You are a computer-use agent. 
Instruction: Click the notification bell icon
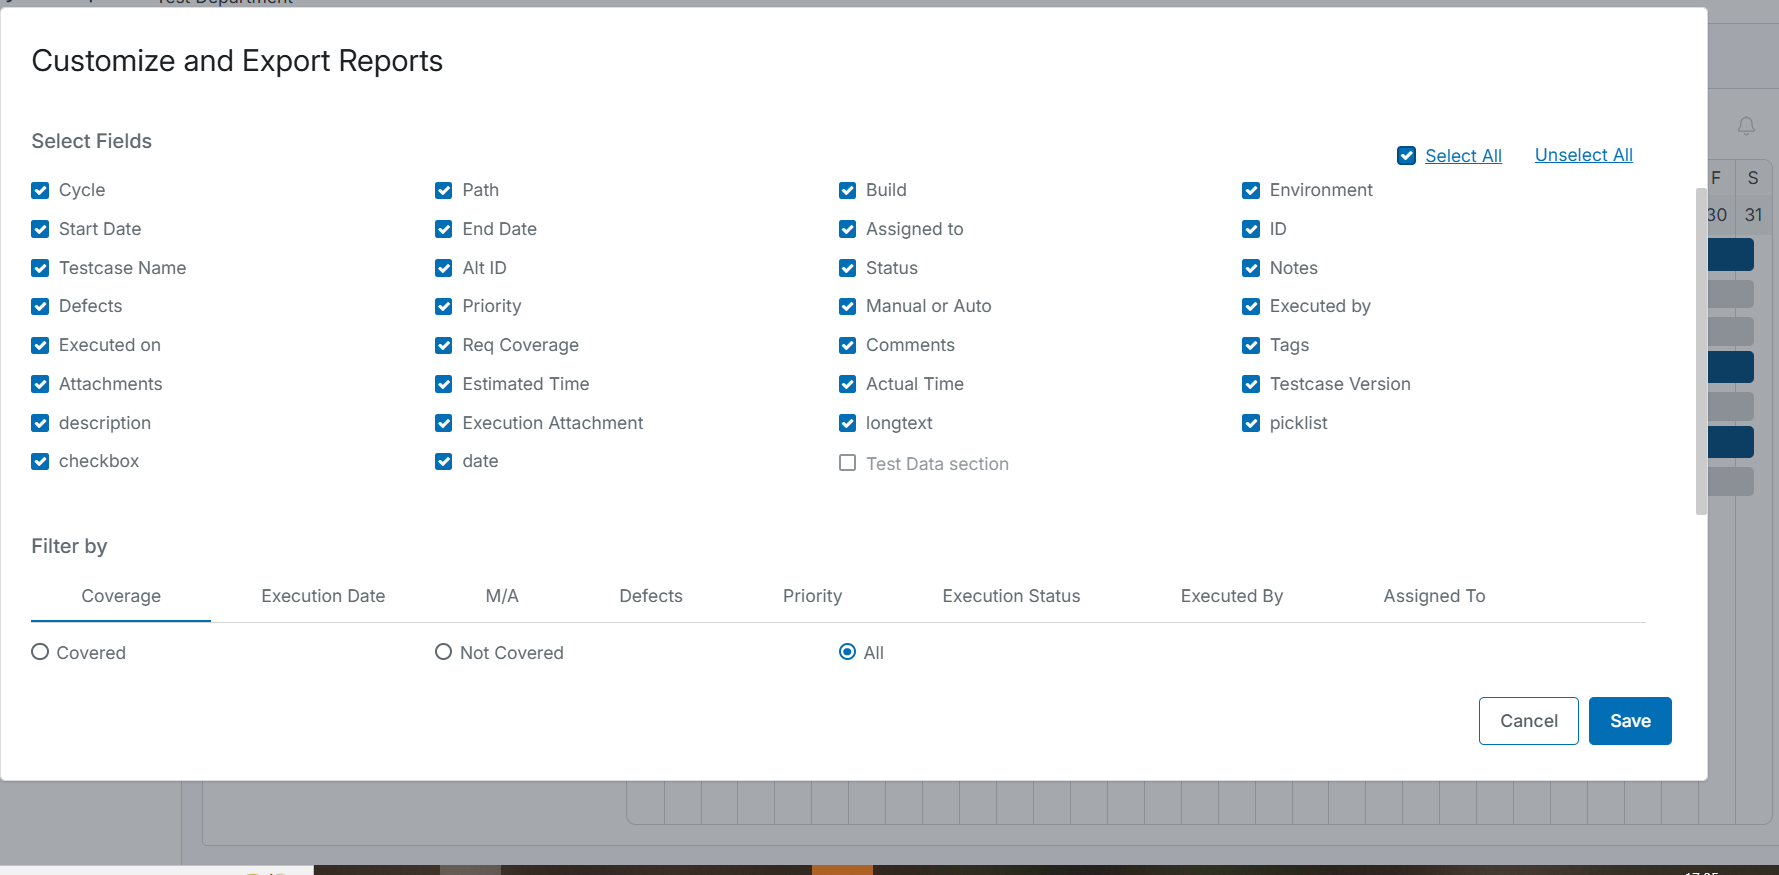point(1746,126)
